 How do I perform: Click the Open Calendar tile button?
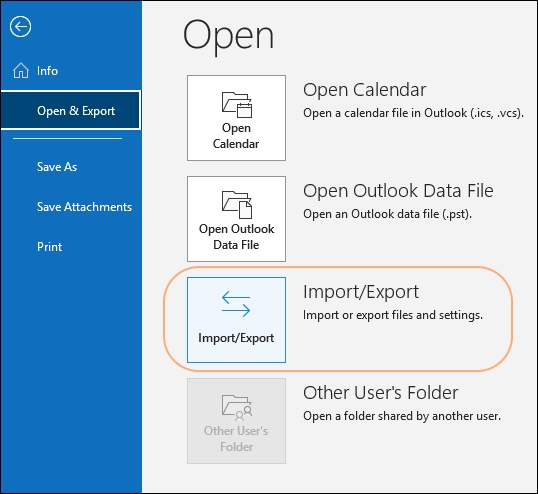click(236, 118)
